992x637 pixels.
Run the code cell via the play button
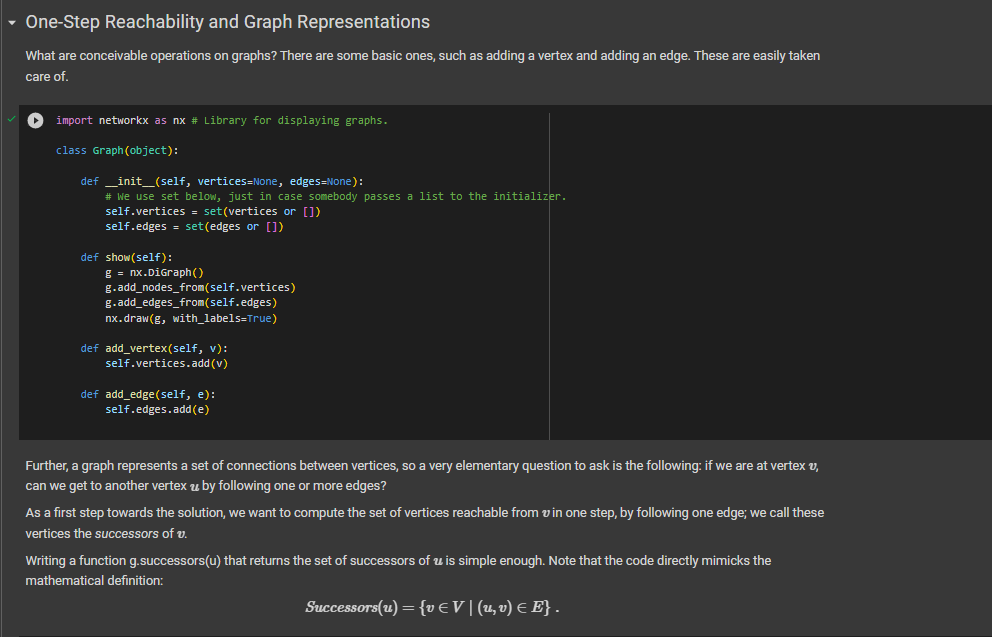coord(35,120)
